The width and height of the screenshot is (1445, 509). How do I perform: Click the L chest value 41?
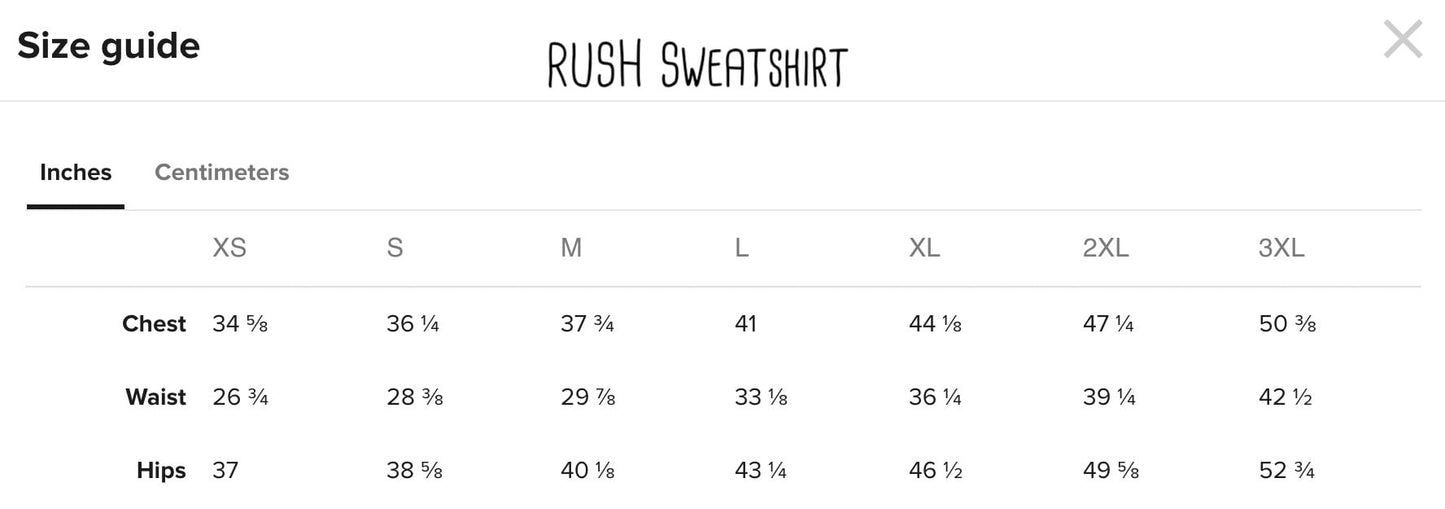pyautogui.click(x=746, y=324)
